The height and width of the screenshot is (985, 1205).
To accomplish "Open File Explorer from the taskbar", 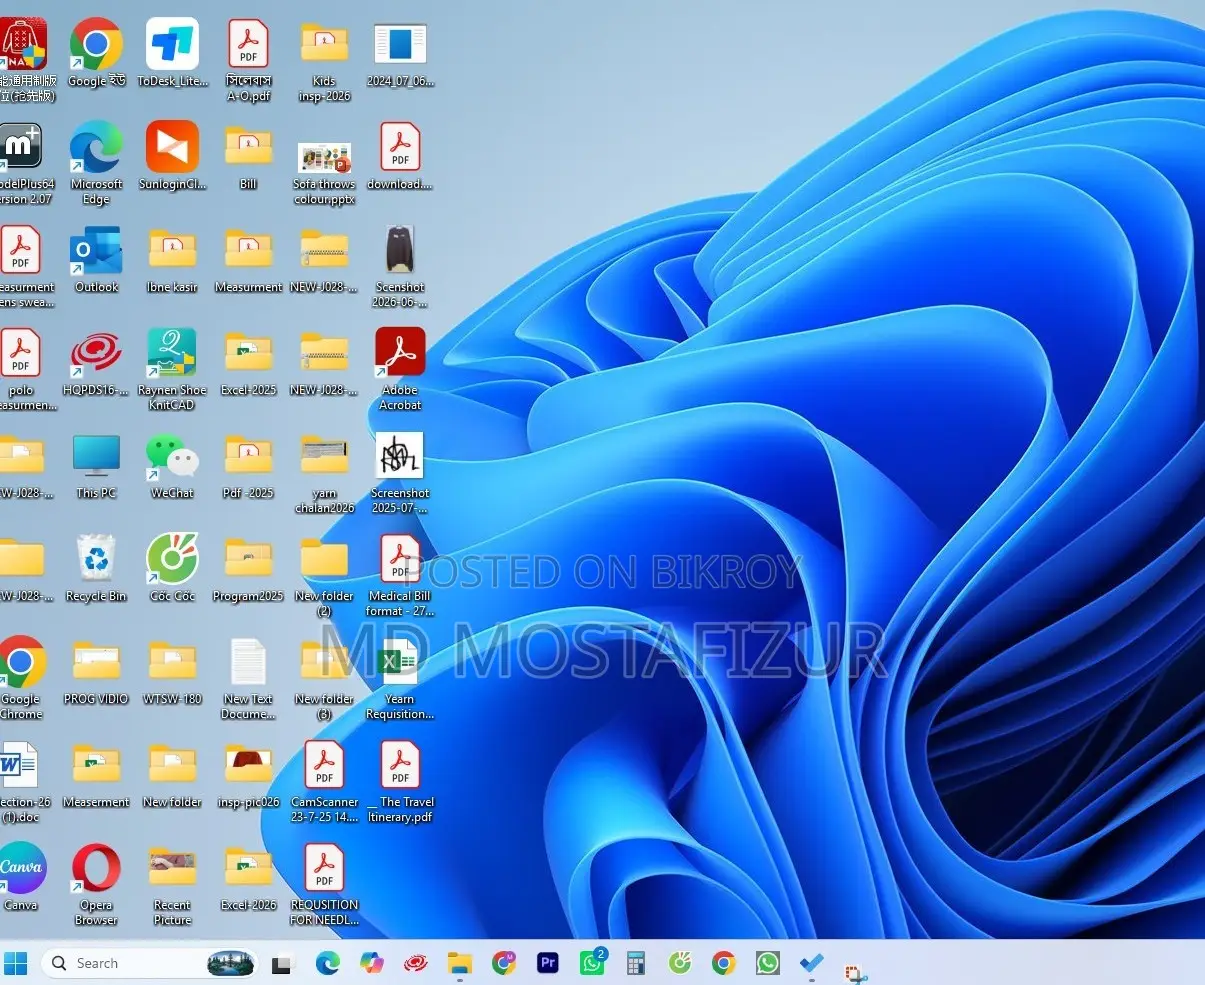I will coord(460,963).
